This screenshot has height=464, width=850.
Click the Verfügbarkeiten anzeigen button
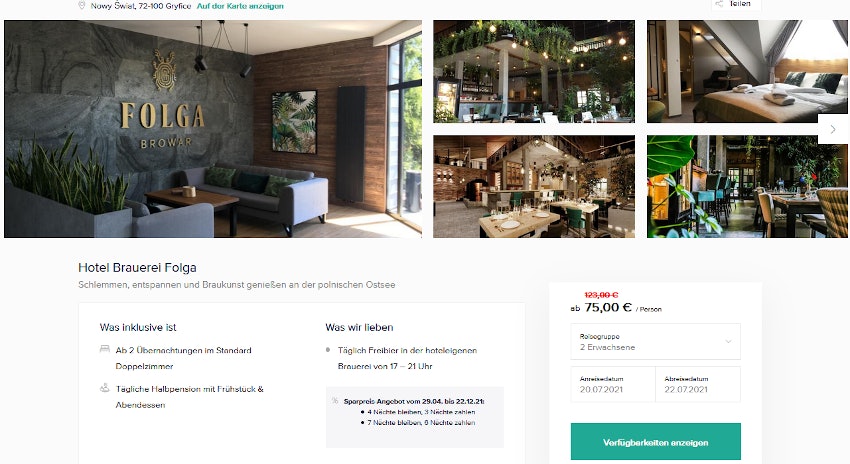(655, 442)
